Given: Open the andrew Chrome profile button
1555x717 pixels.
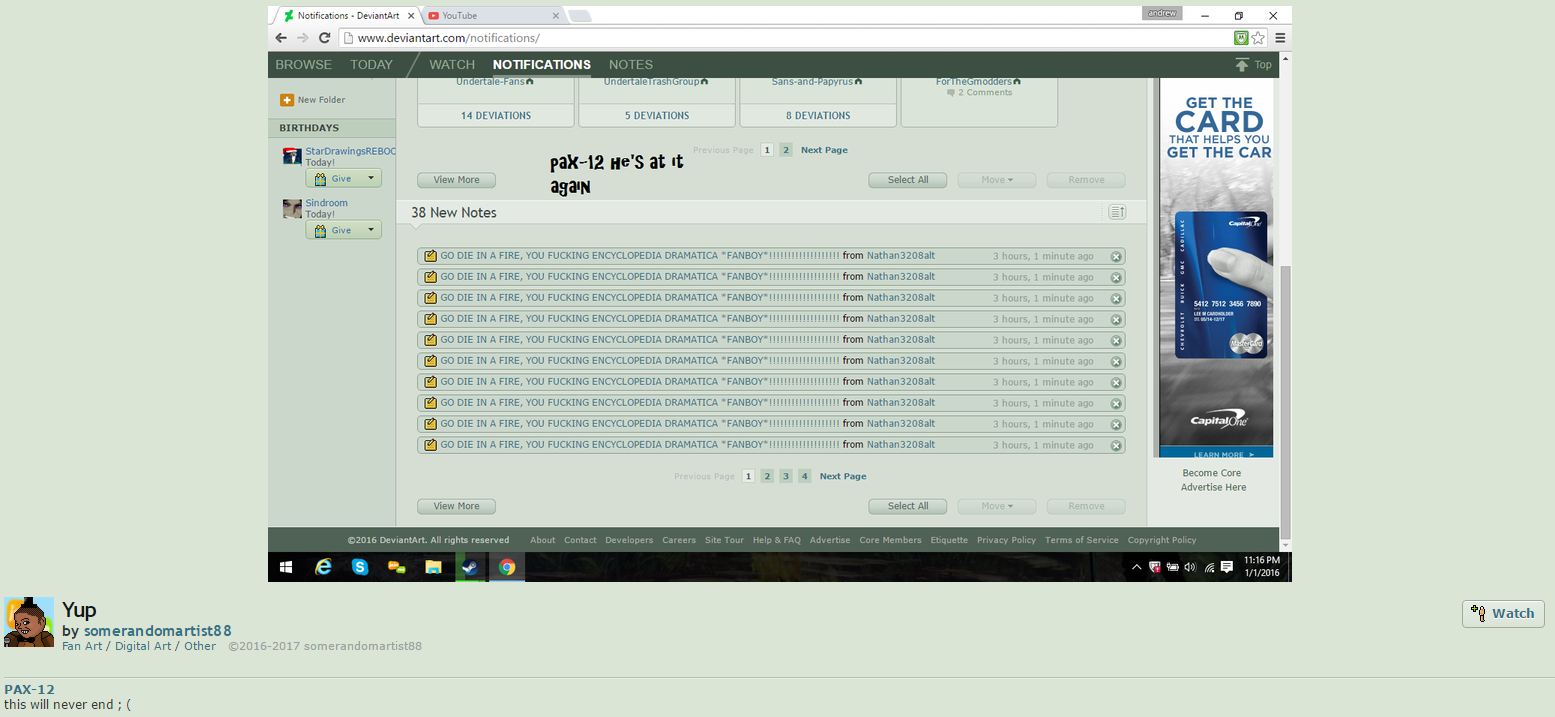Looking at the screenshot, I should point(1162,13).
